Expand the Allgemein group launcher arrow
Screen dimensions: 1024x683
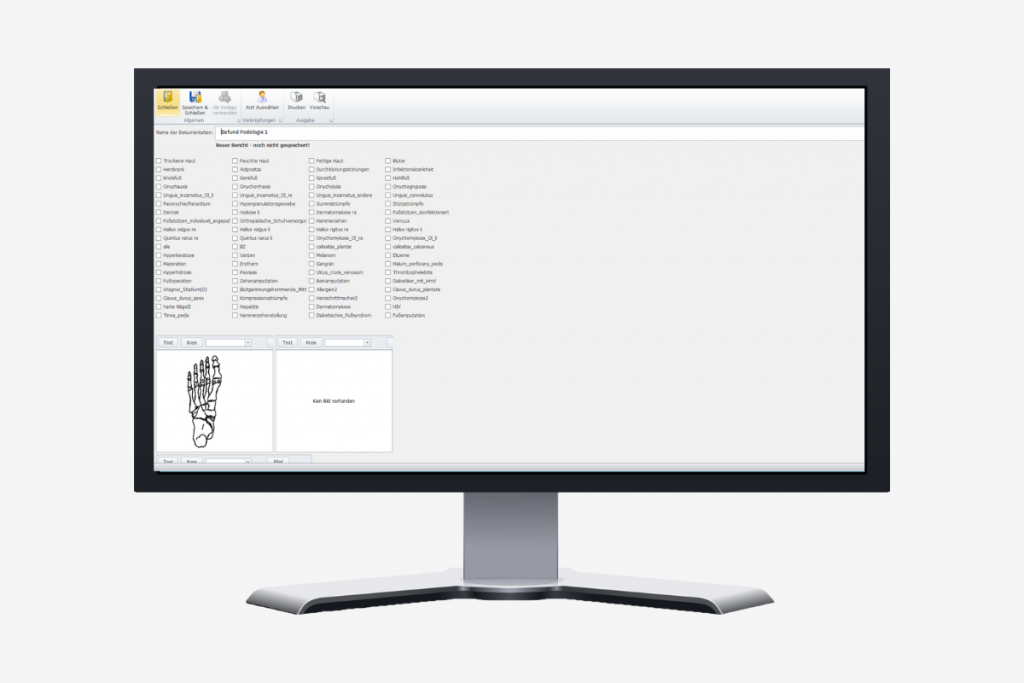(236, 121)
